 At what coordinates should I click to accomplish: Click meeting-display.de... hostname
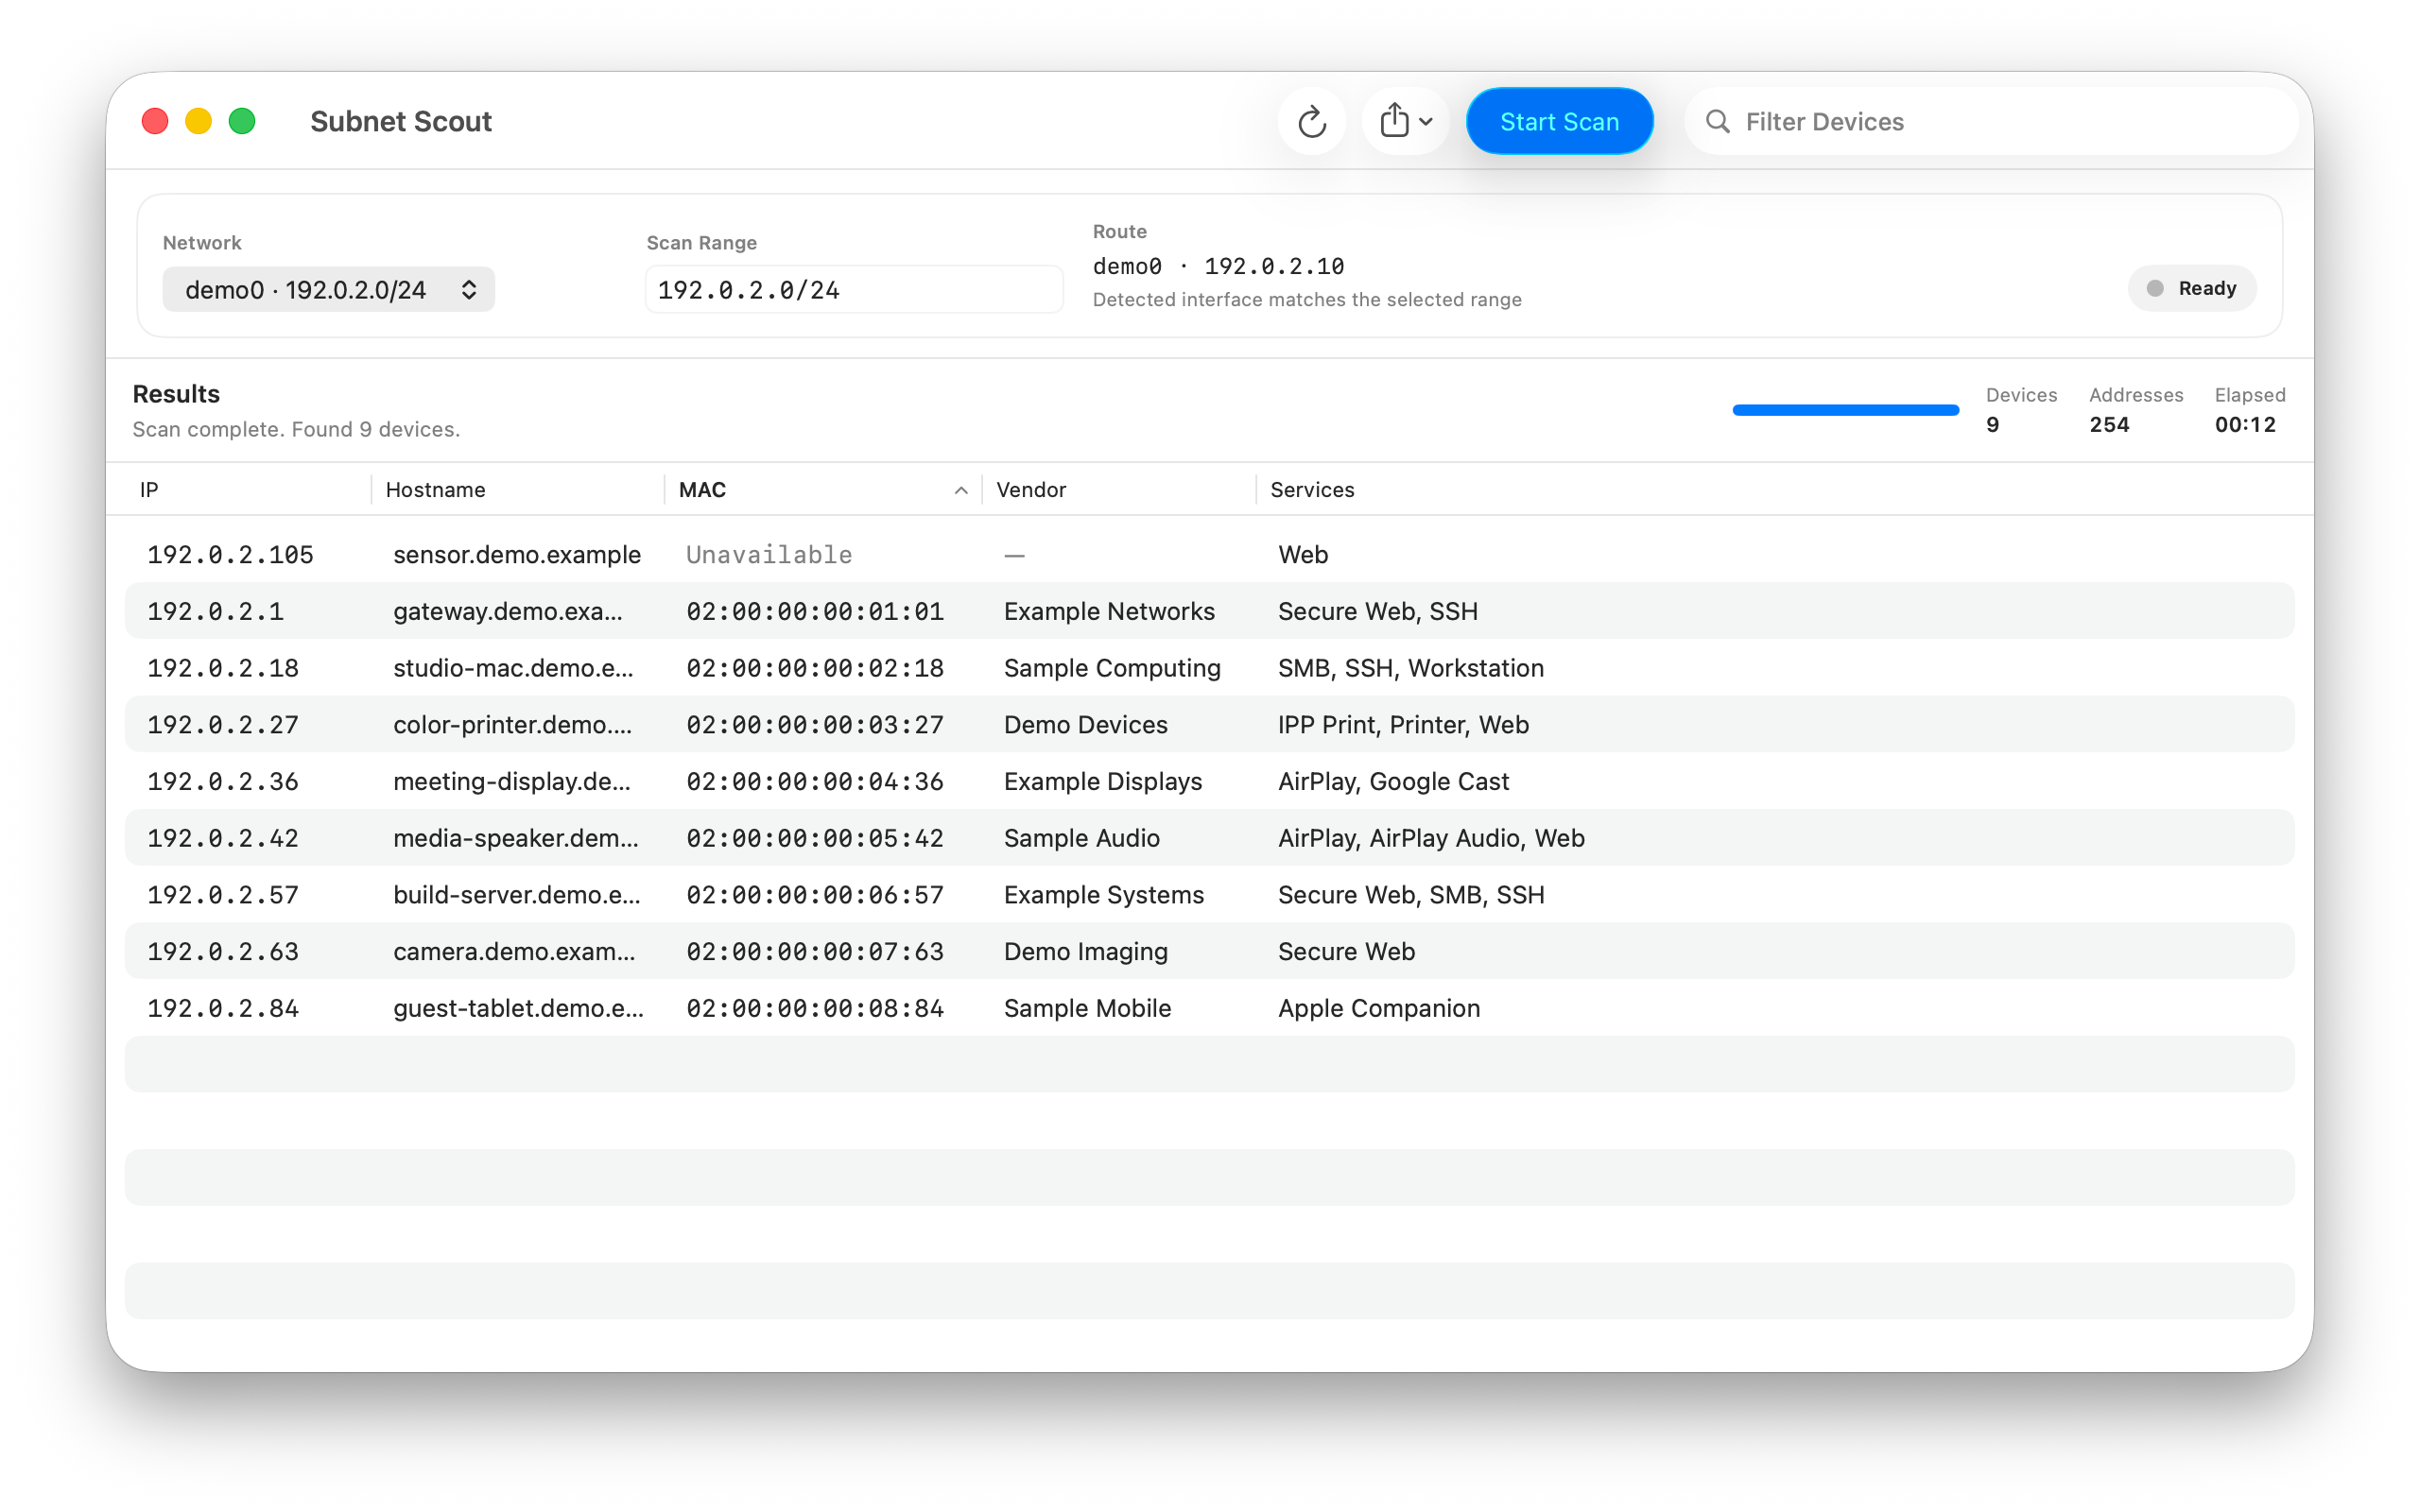512,782
